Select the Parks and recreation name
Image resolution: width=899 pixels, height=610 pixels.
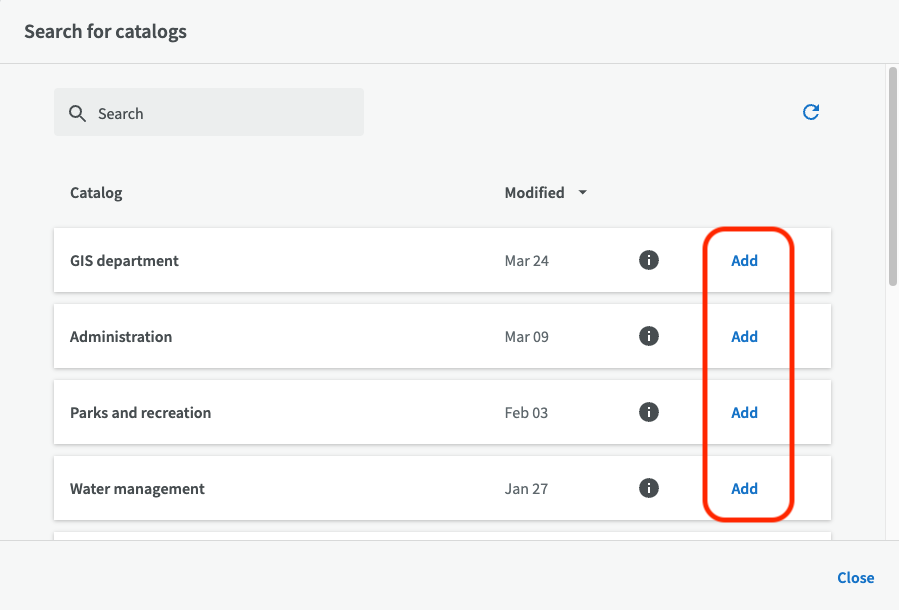click(x=140, y=413)
